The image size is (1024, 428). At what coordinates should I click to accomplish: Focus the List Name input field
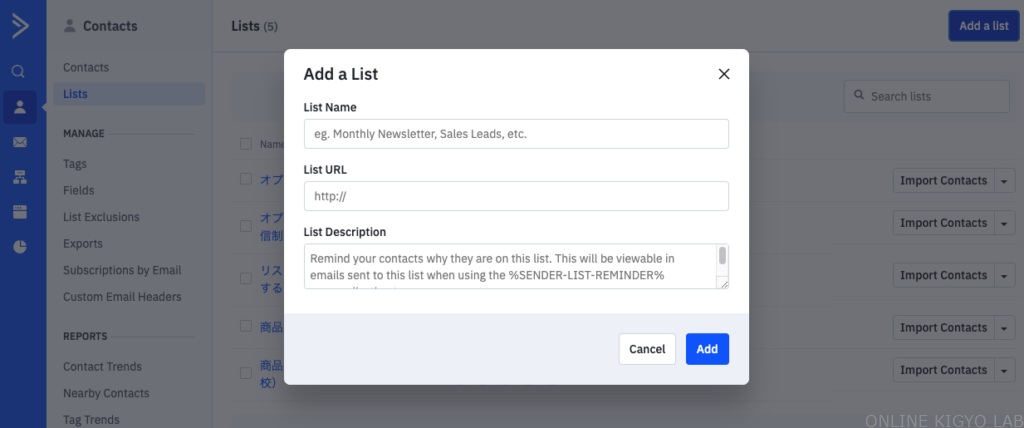[x=516, y=134]
